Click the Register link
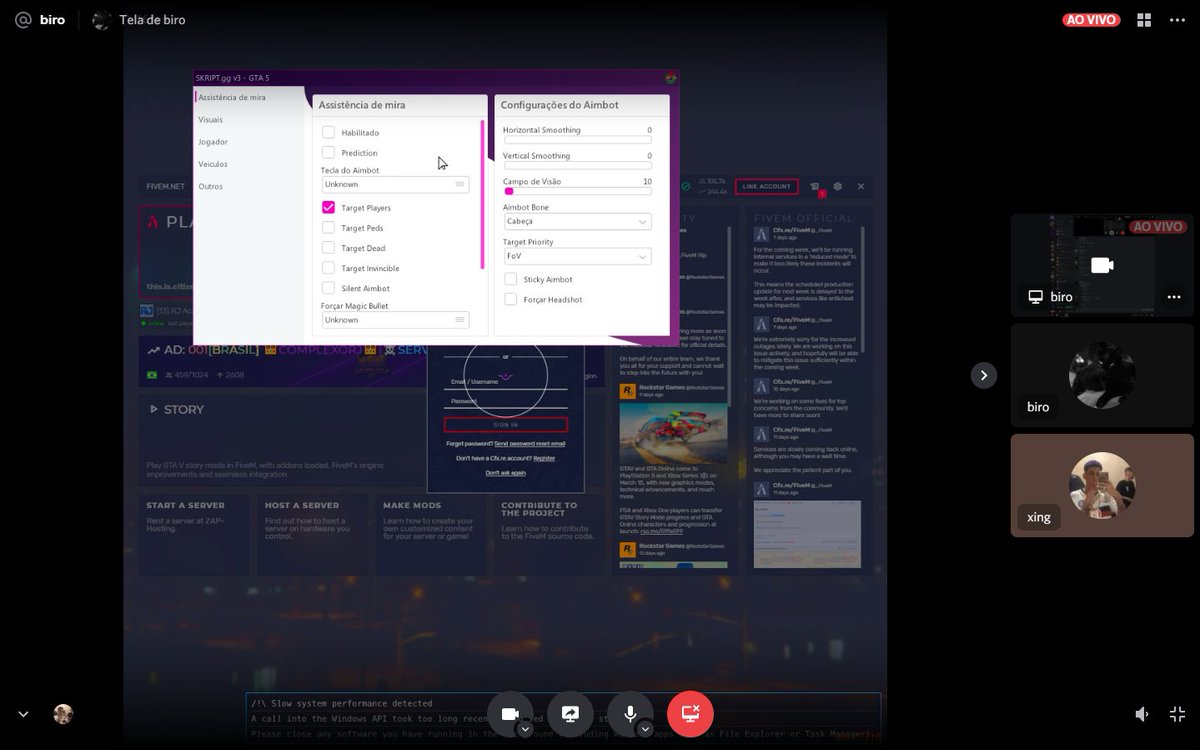This screenshot has height=750, width=1200. pos(544,458)
